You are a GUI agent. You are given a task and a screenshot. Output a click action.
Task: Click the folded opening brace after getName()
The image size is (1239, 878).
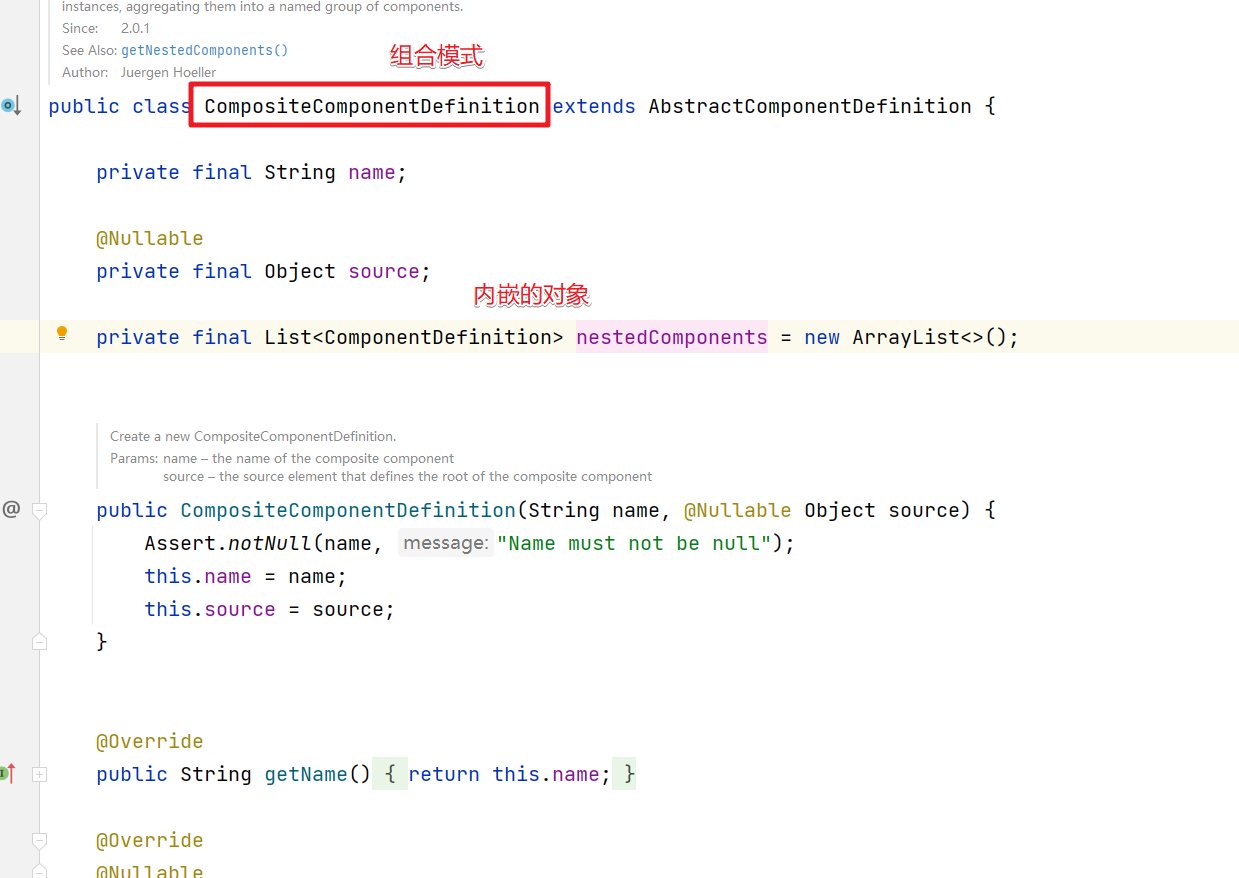[x=390, y=774]
